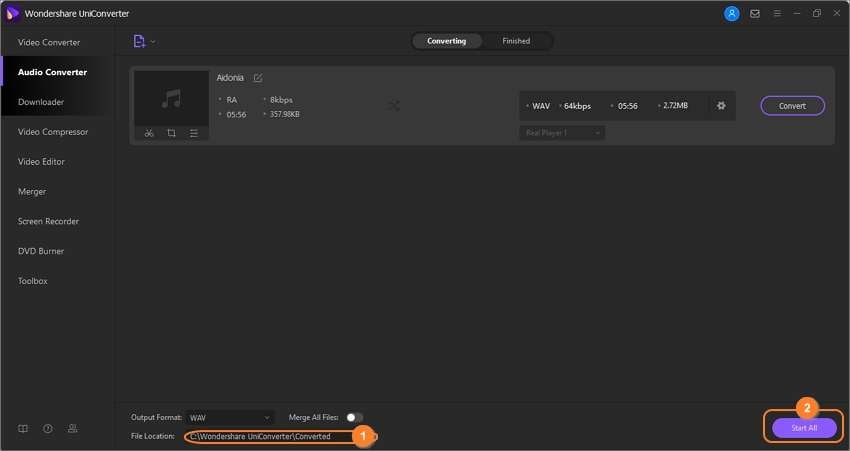Image resolution: width=850 pixels, height=451 pixels.
Task: Click the Aidonia music thumbnail
Action: click(x=171, y=99)
